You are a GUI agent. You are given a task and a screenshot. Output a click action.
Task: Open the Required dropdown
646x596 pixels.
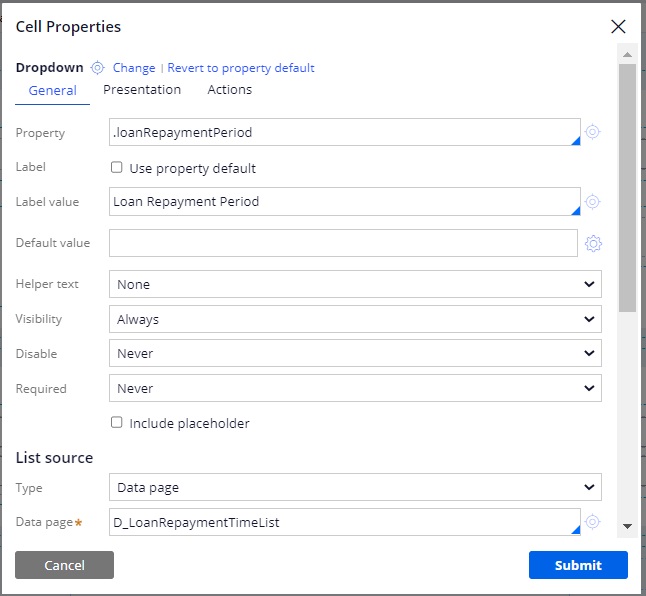(354, 388)
